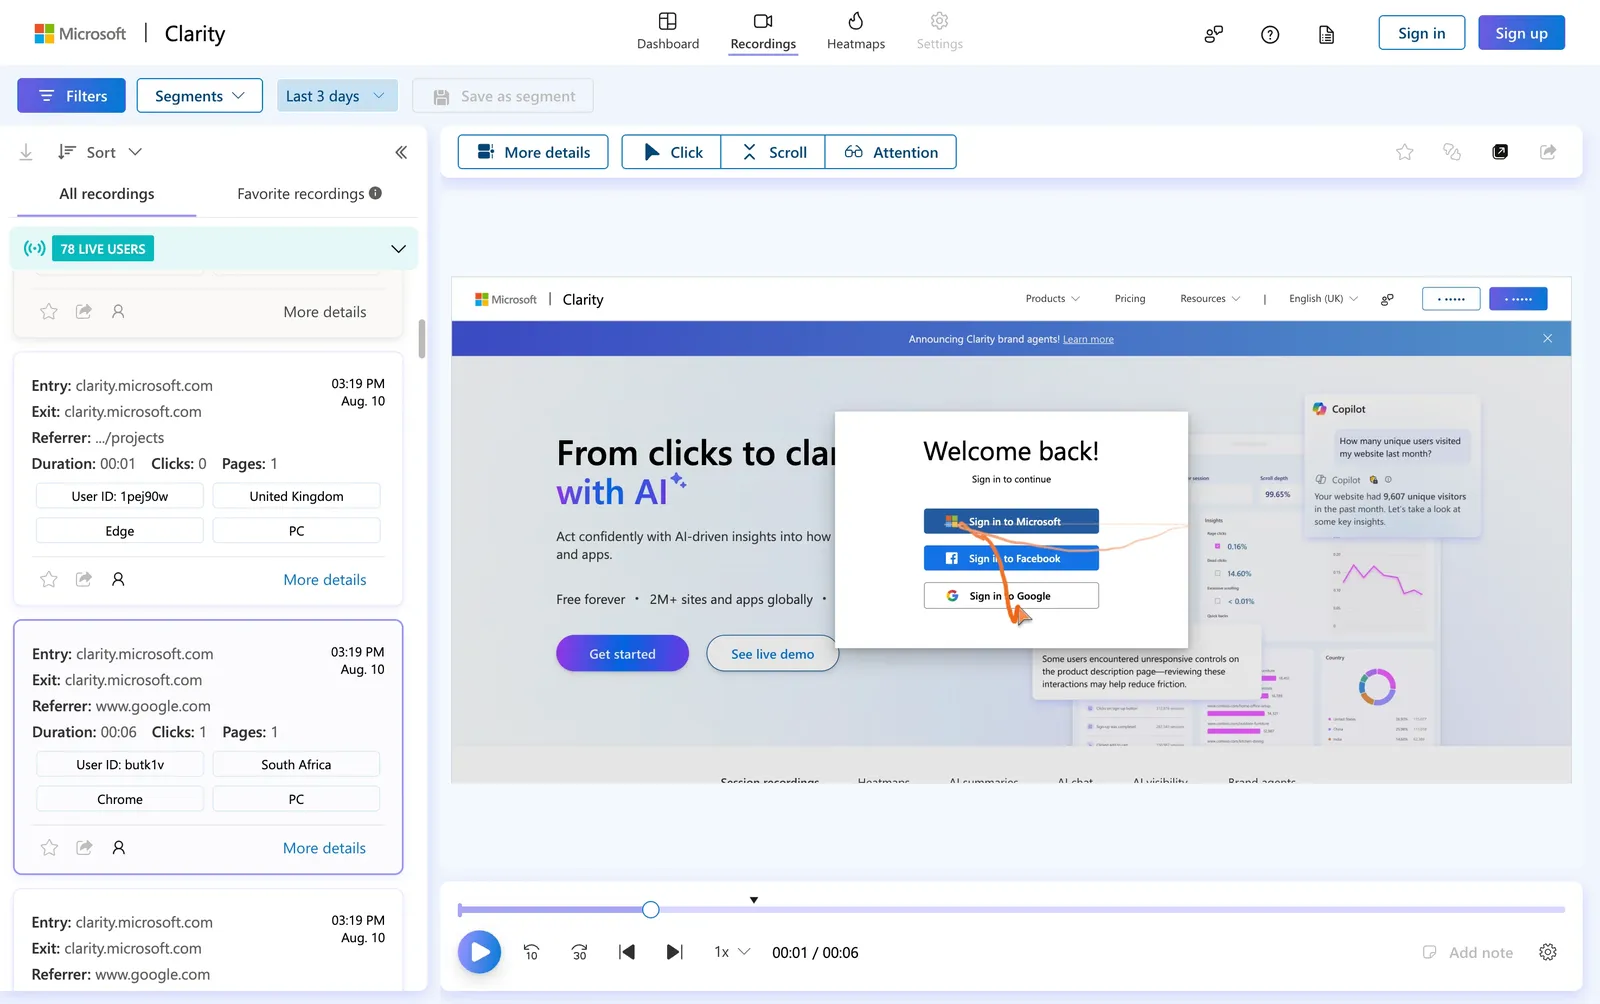
Task: Share the top partially shown recording card
Action: point(84,311)
